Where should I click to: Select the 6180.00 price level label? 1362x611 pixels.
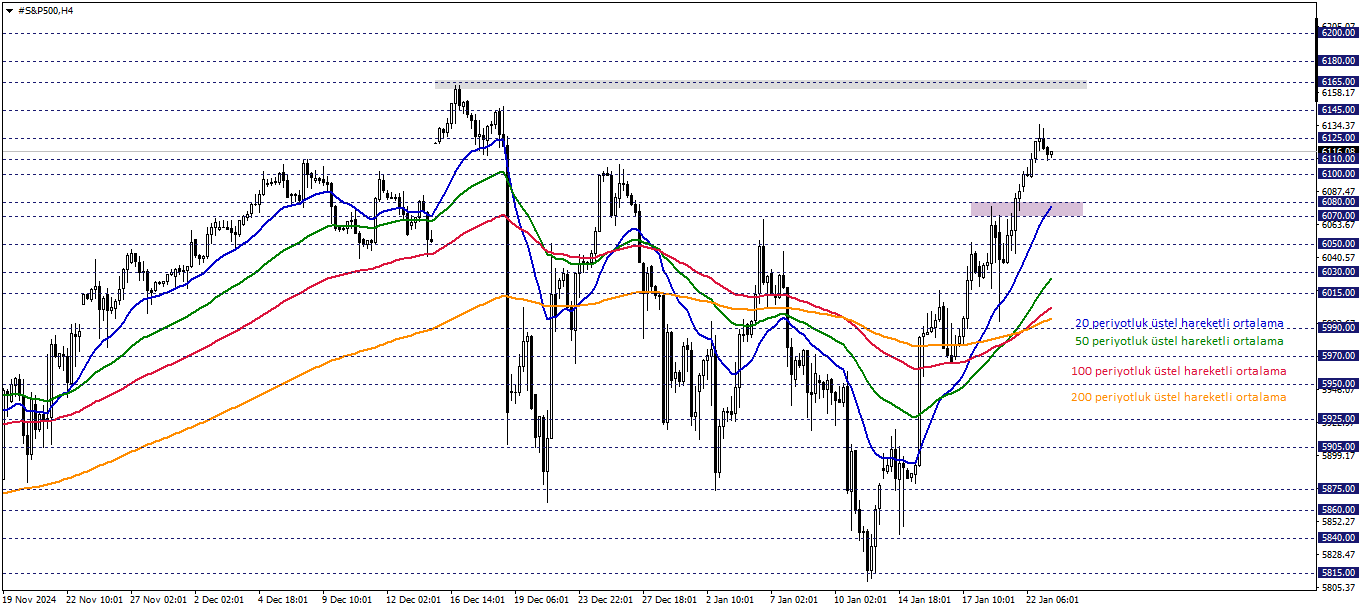pos(1338,60)
